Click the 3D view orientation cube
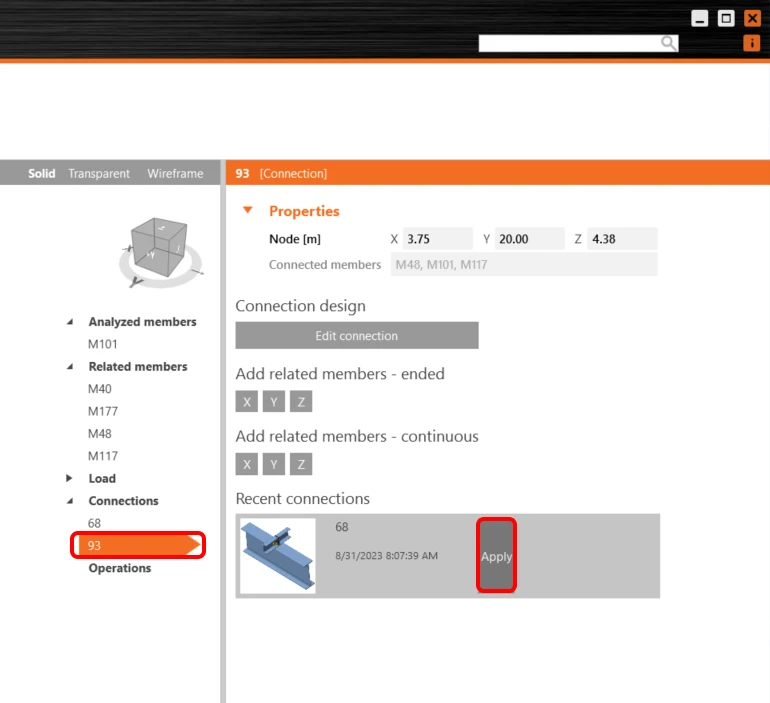 click(160, 248)
